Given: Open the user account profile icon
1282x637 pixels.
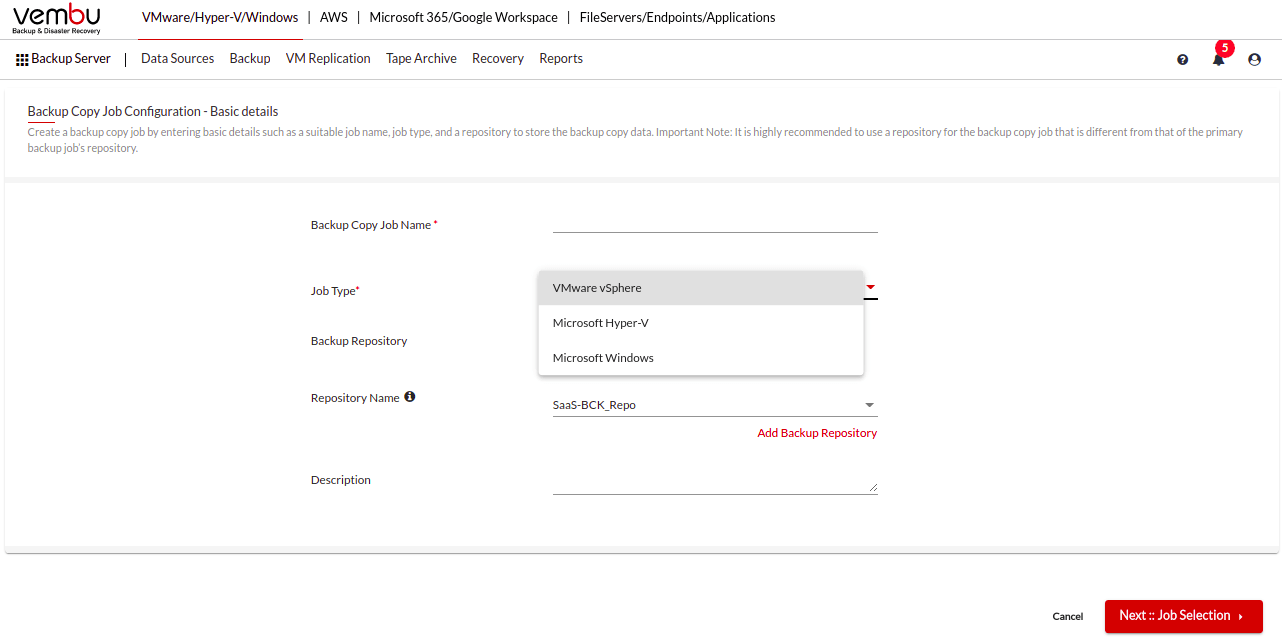Looking at the screenshot, I should (1254, 60).
